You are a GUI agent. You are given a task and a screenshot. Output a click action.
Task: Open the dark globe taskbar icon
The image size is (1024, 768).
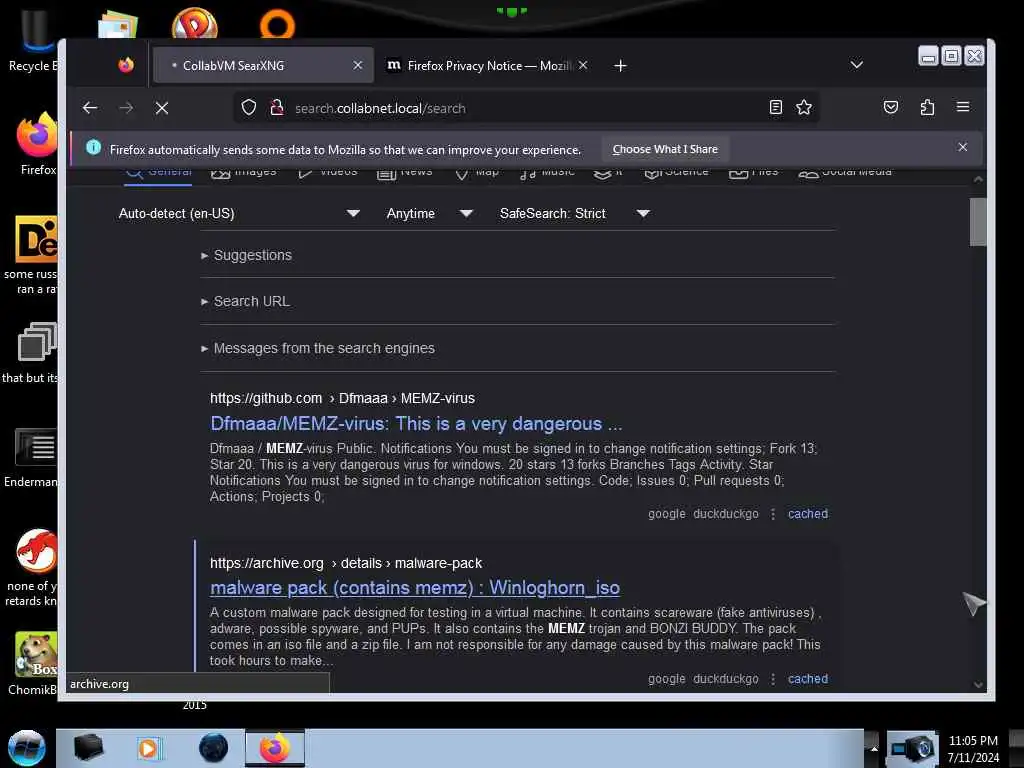click(x=213, y=748)
